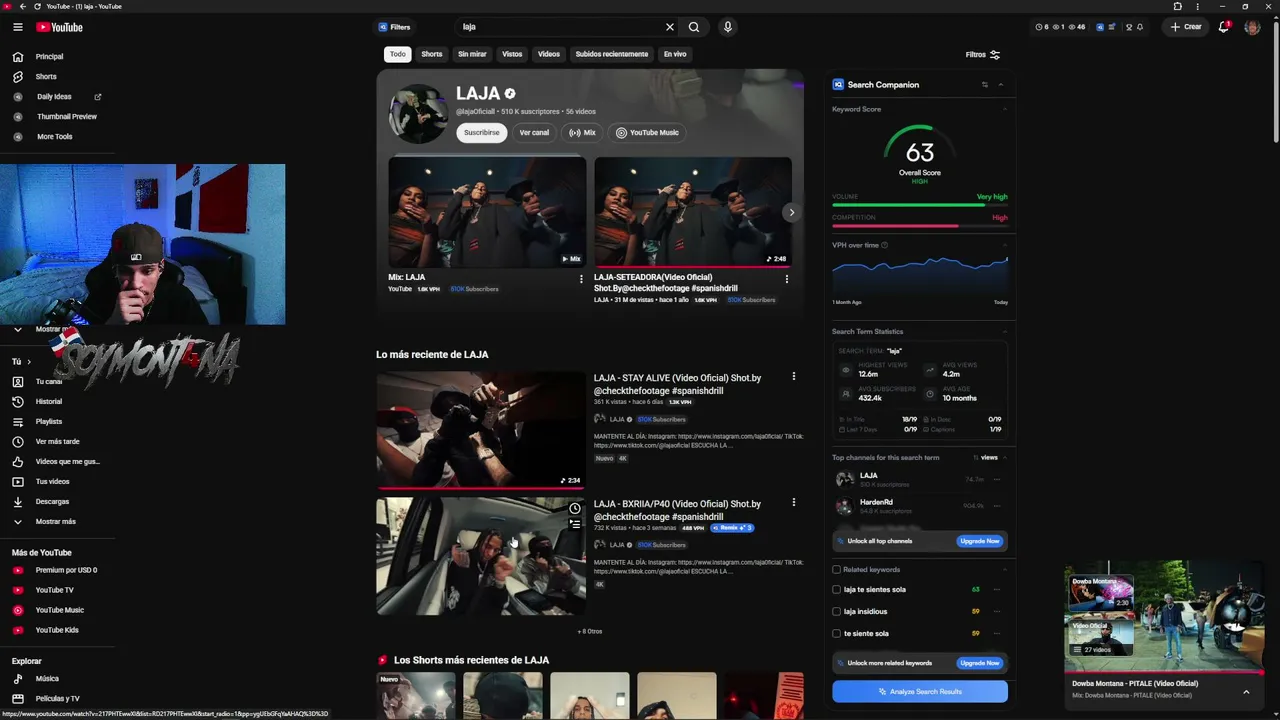
Task: Go back with the browser arrow
Action: click(x=22, y=6)
